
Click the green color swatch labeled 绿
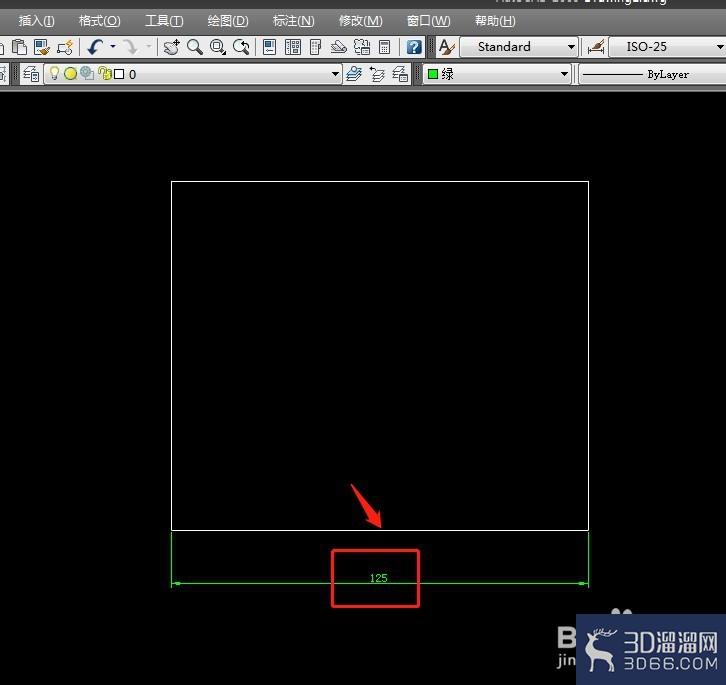(433, 74)
